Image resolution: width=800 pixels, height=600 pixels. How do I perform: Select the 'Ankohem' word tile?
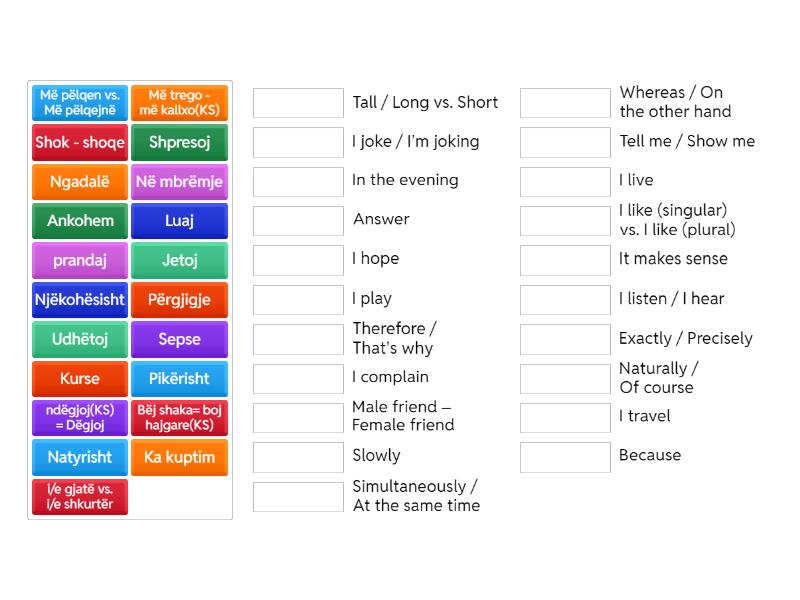pyautogui.click(x=80, y=221)
